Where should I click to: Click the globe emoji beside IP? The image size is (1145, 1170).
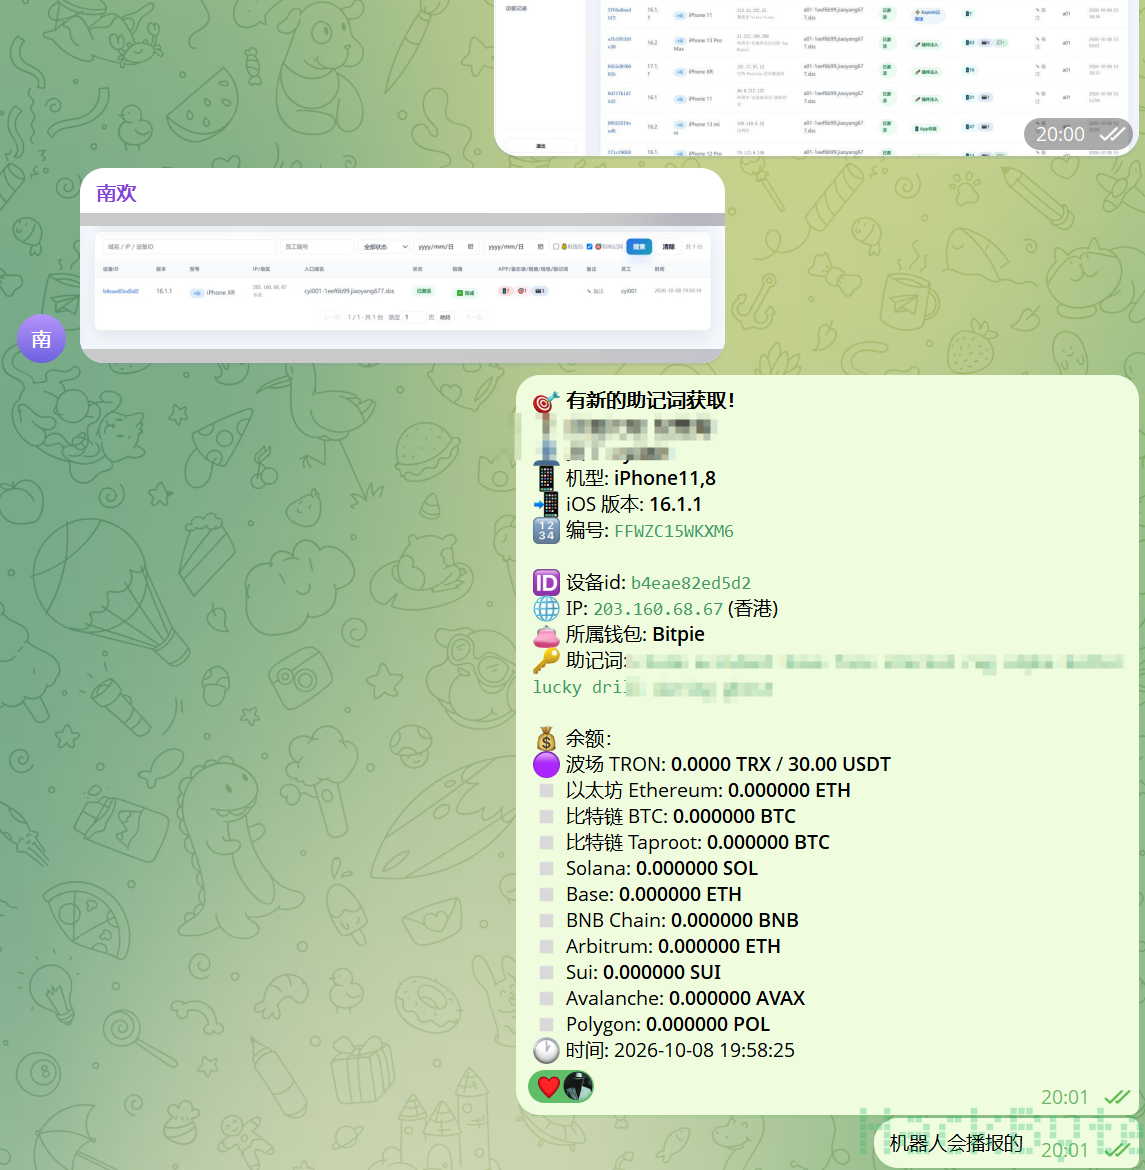point(546,609)
